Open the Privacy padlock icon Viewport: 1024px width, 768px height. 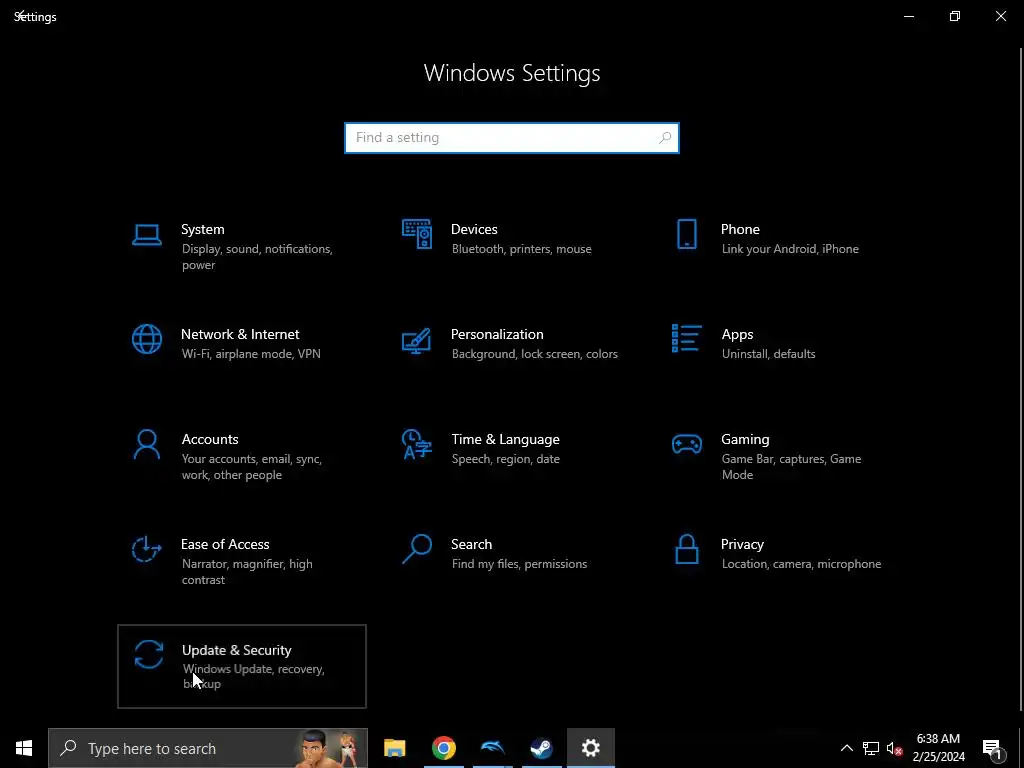click(x=686, y=549)
